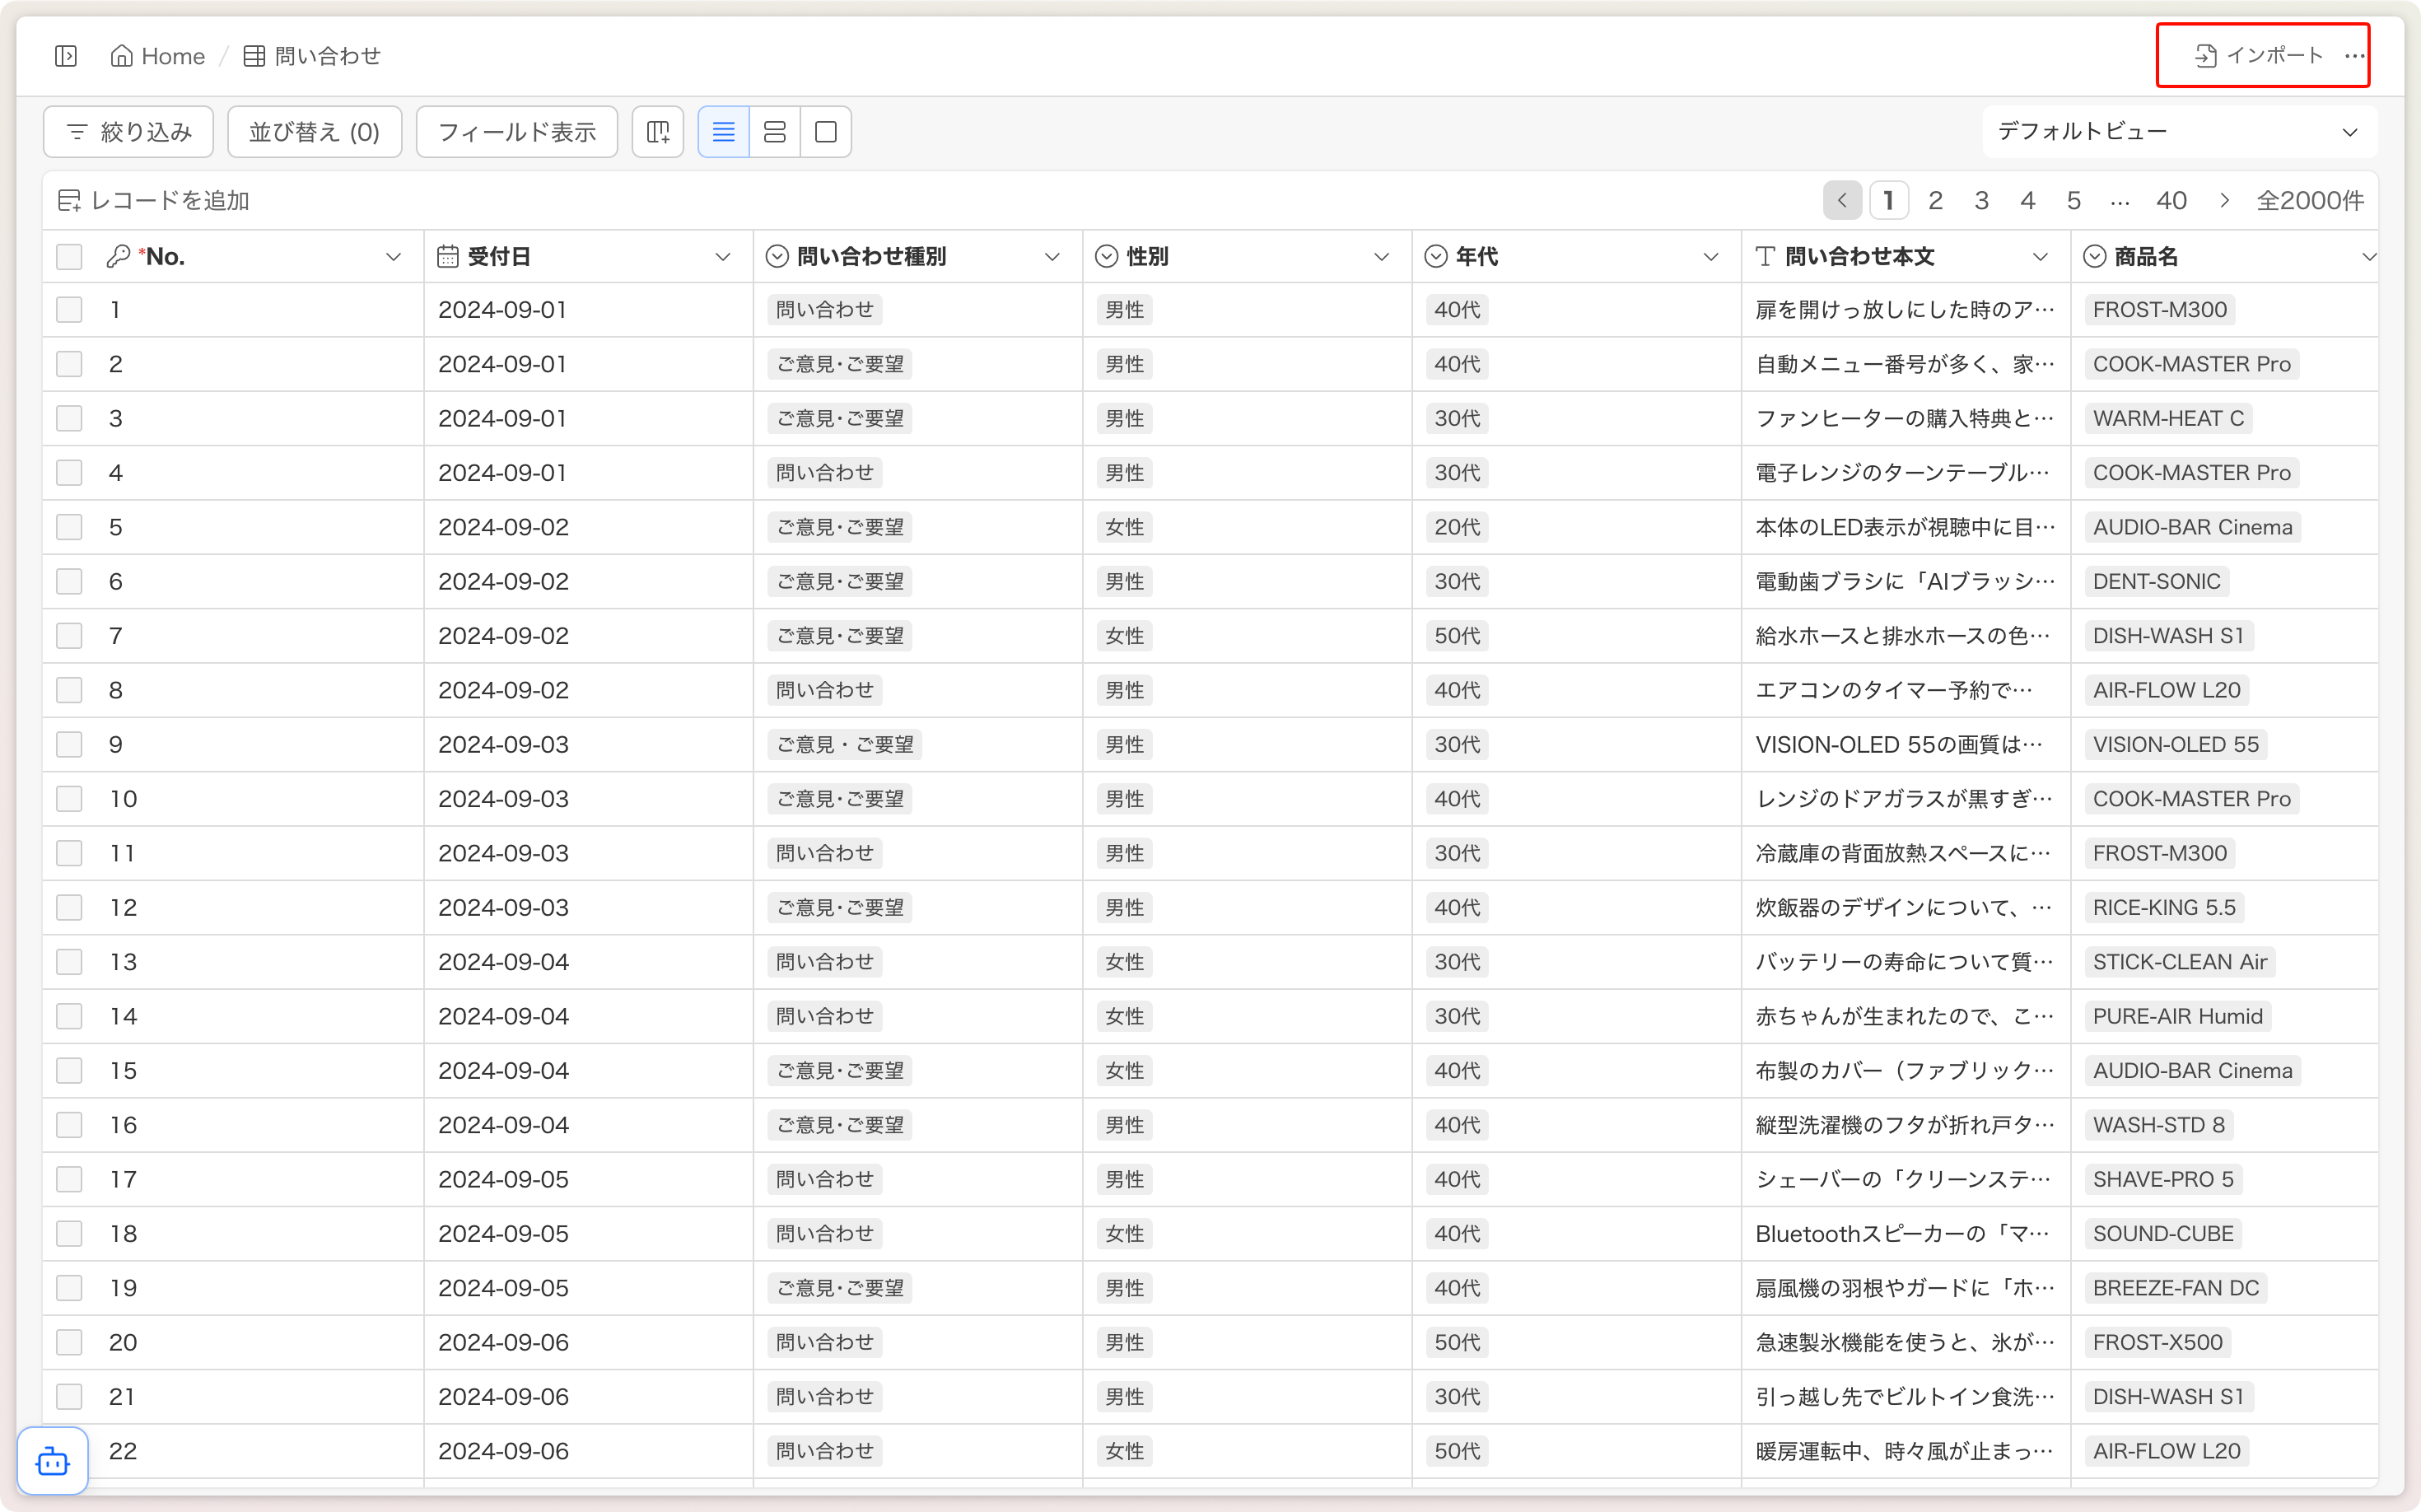This screenshot has width=2421, height=1512.
Task: Open the chatbot assistant icon
Action: click(53, 1462)
